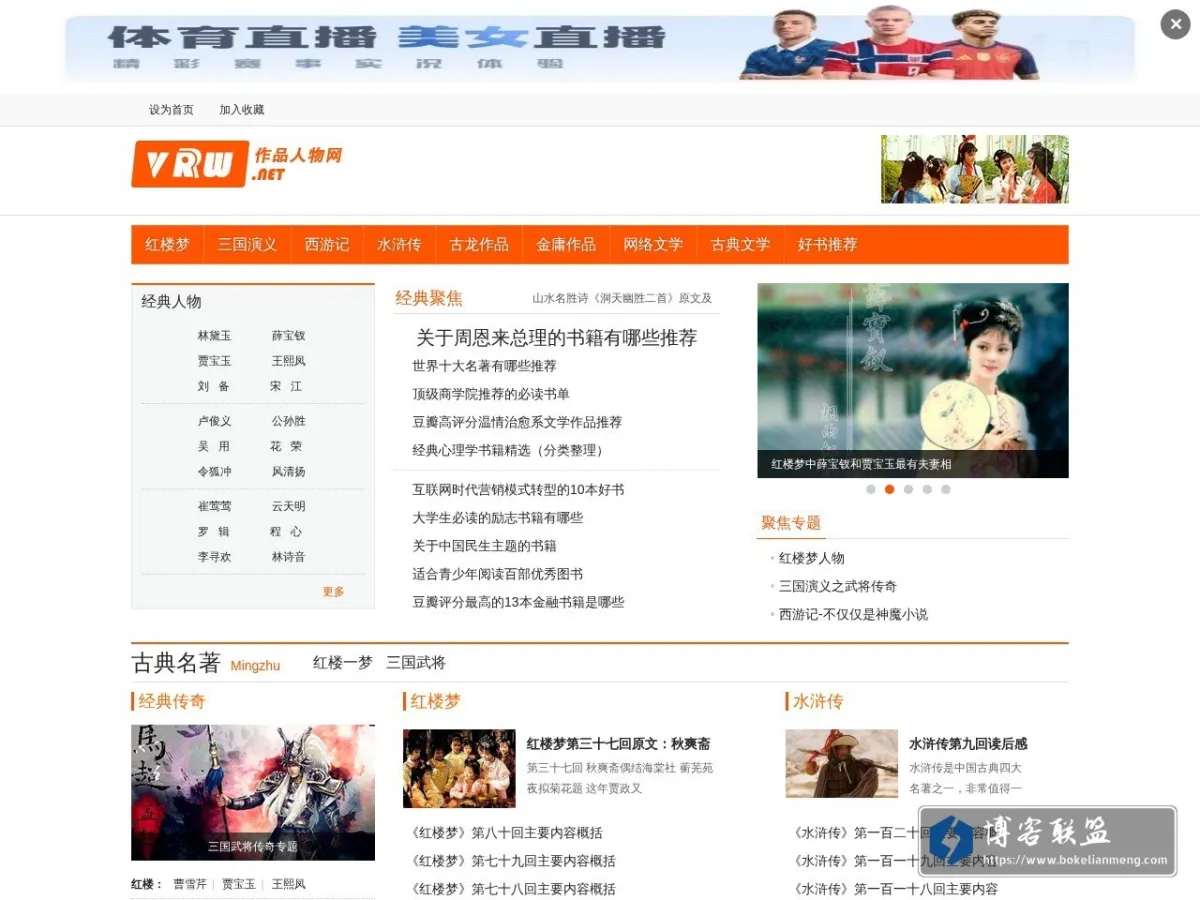
Task: Select the fifth carousel dot
Action: pyautogui.click(x=946, y=490)
